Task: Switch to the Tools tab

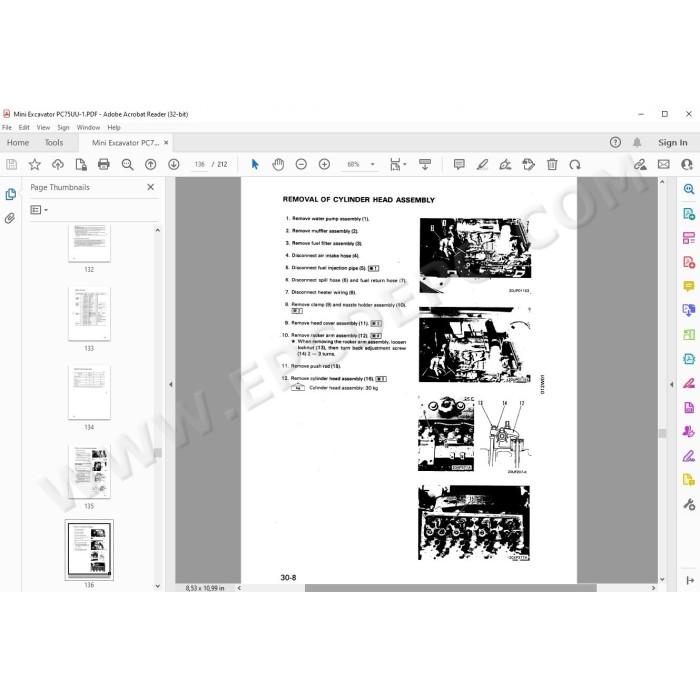Action: (x=54, y=142)
